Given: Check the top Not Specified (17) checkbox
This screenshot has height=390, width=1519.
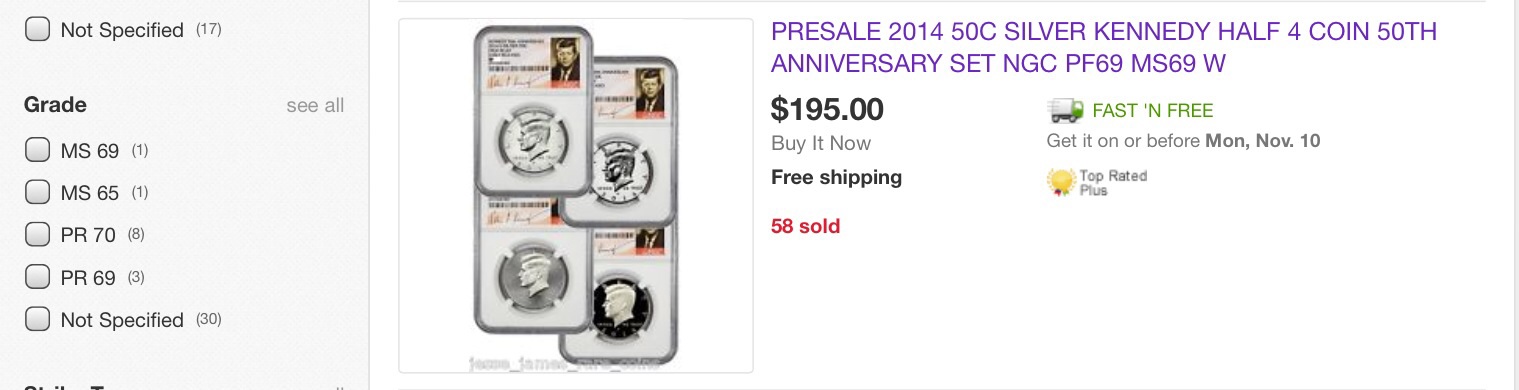Looking at the screenshot, I should click(x=37, y=29).
